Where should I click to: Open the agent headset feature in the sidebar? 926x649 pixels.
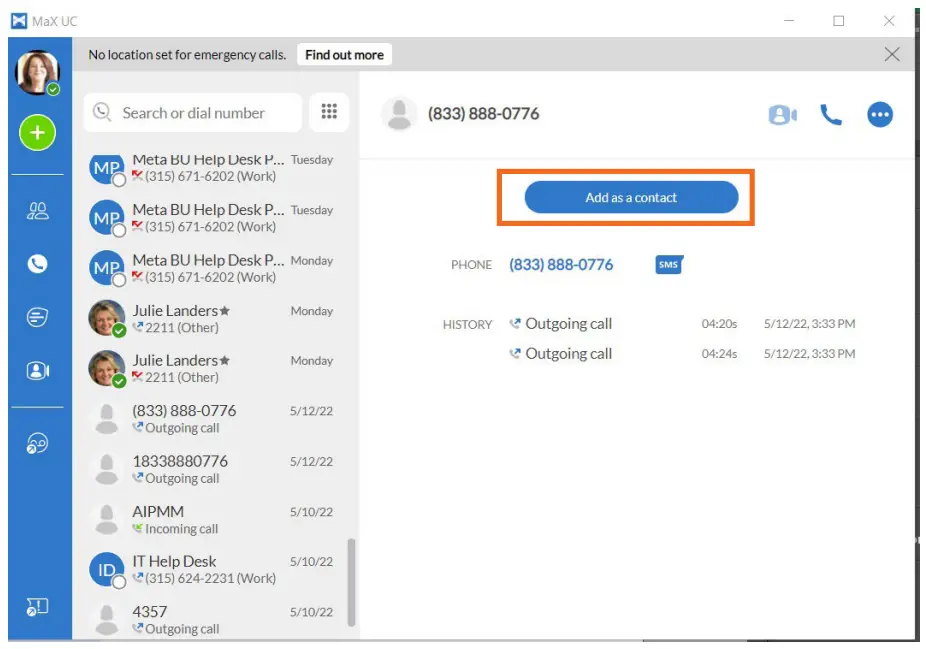(x=38, y=444)
